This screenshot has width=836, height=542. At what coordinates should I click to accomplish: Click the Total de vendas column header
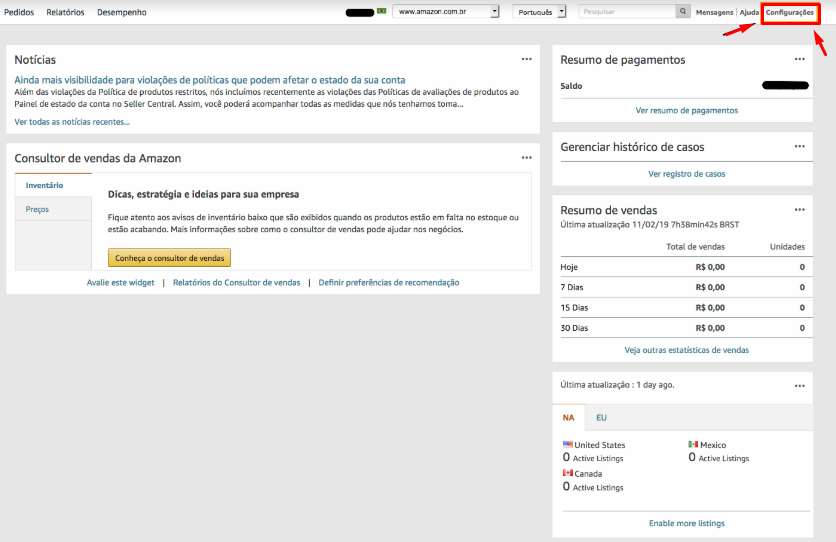pos(695,247)
